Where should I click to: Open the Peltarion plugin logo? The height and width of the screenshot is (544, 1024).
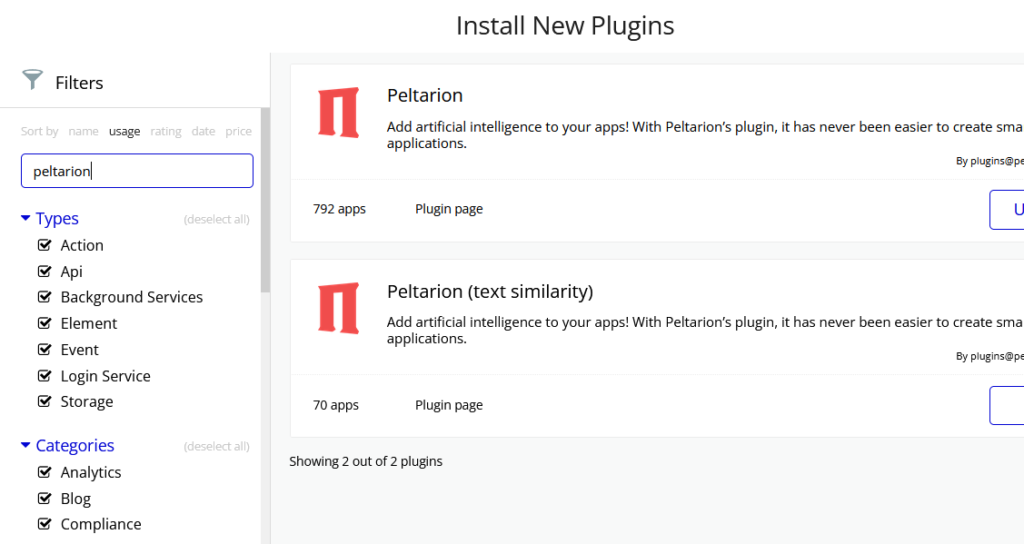[x=338, y=112]
